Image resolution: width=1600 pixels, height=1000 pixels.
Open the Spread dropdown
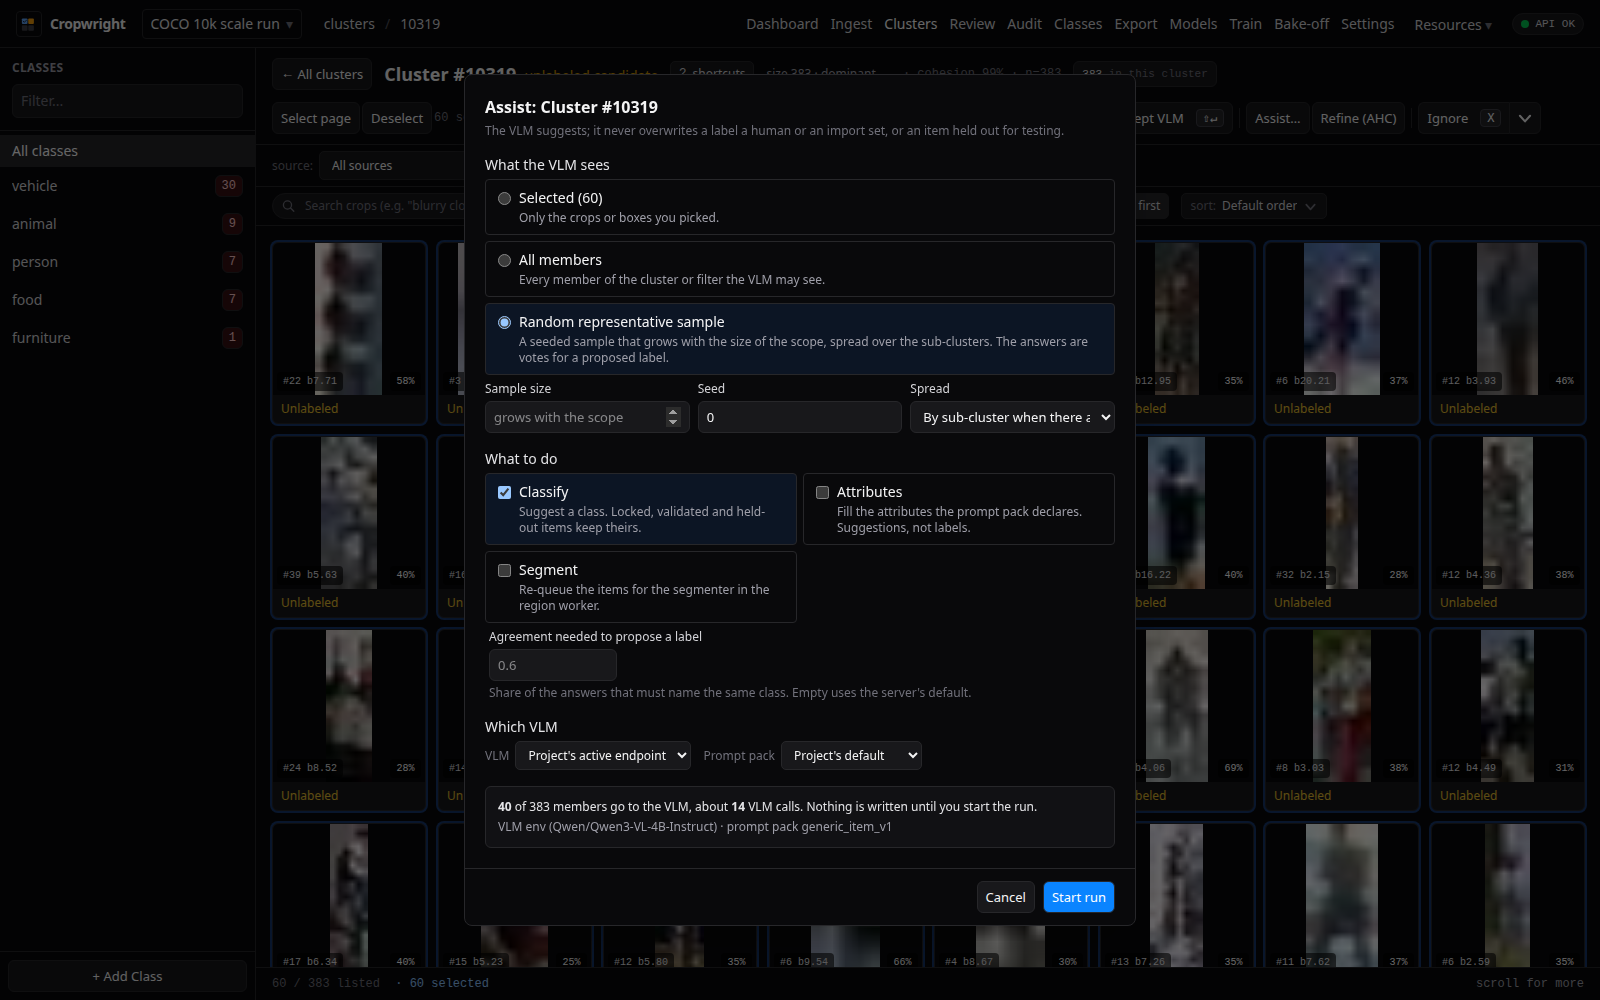pos(1012,417)
